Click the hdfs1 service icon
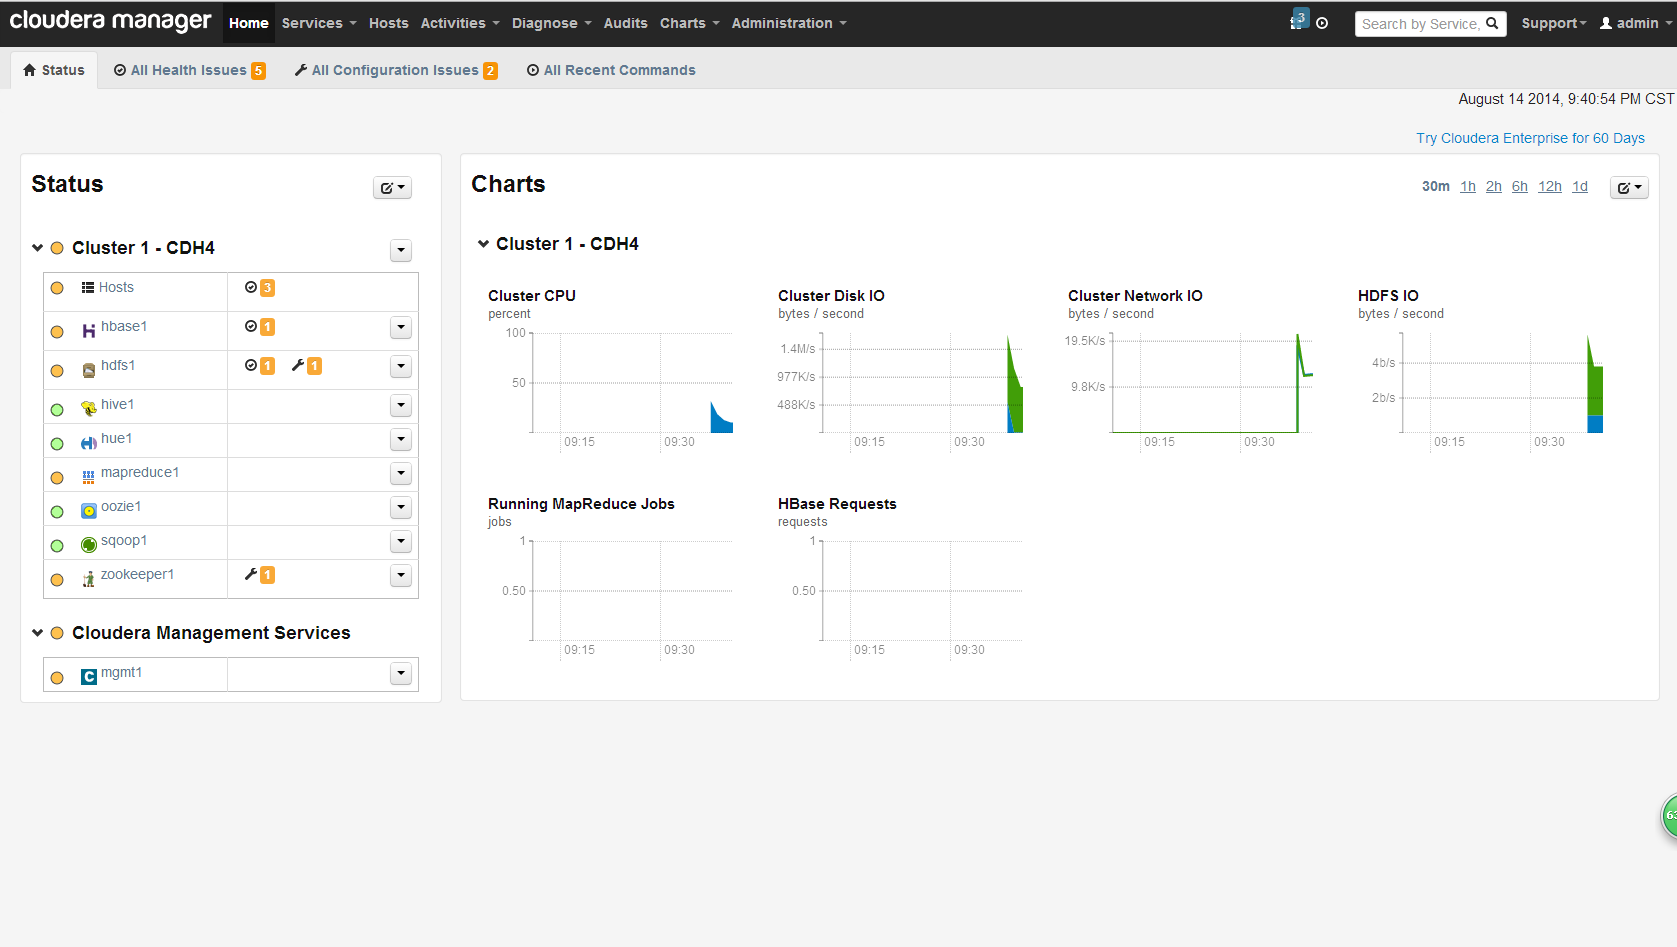The width and height of the screenshot is (1677, 947). (x=89, y=370)
